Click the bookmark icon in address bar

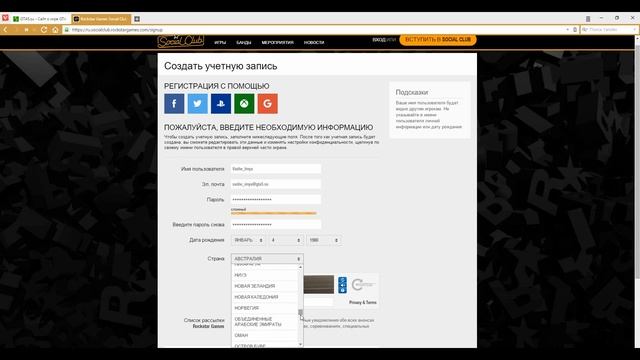575,30
